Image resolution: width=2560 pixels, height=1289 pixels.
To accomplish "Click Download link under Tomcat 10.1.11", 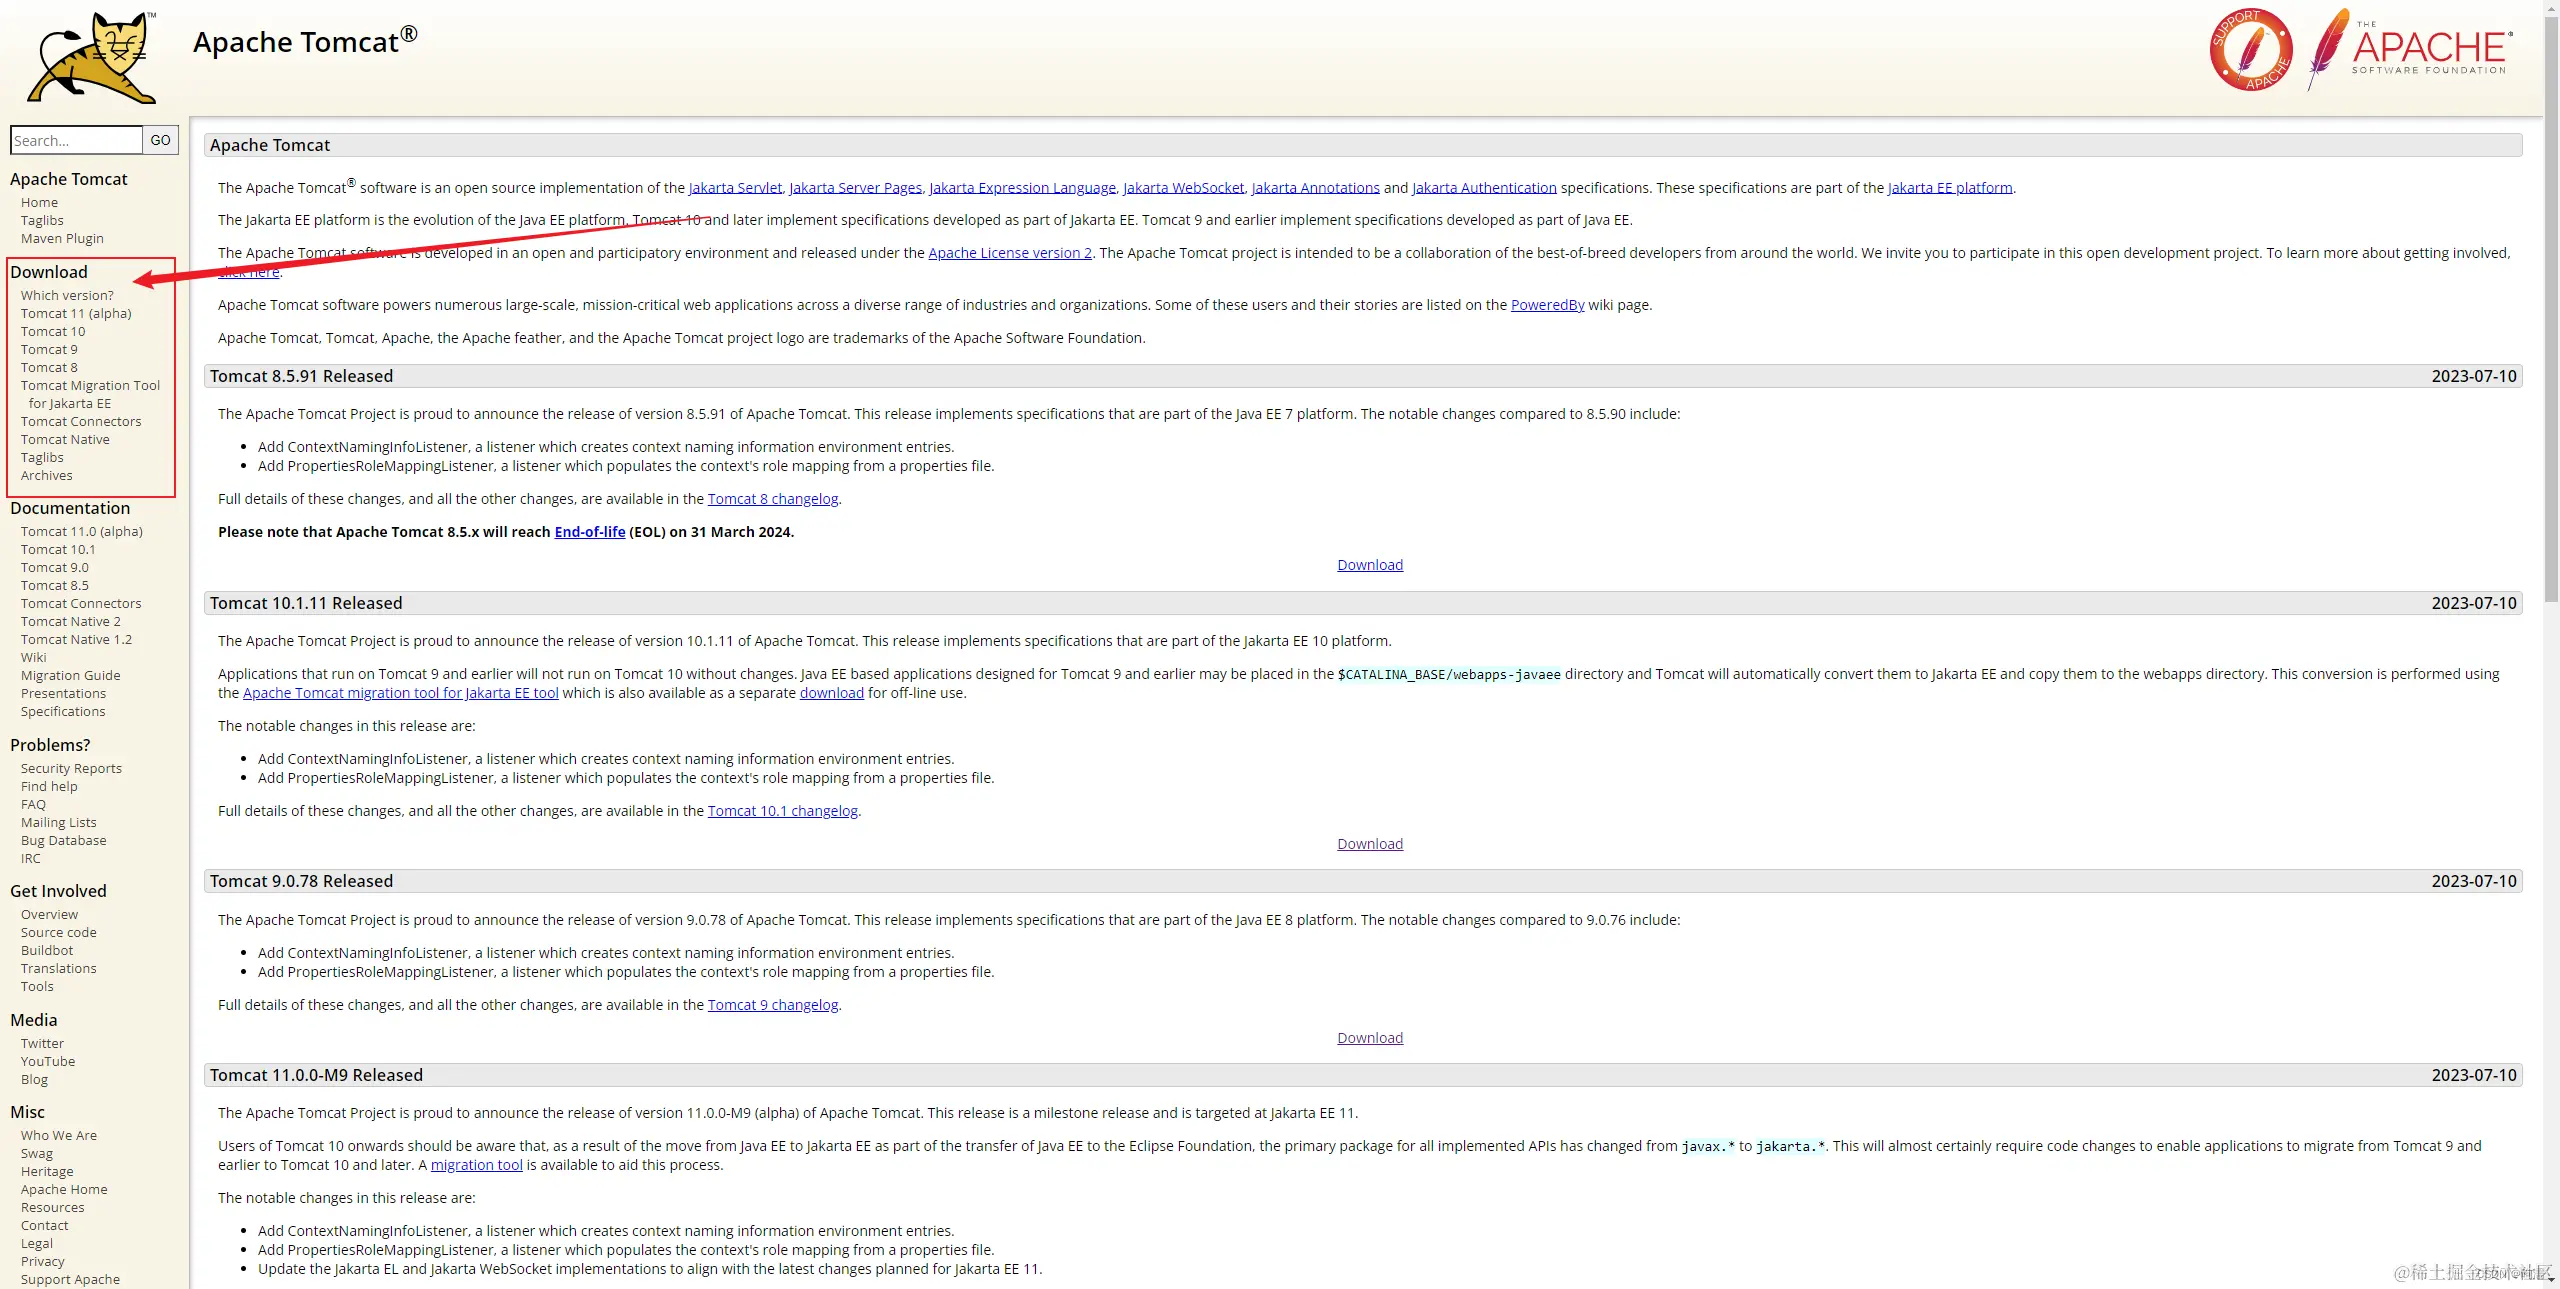I will pyautogui.click(x=1370, y=844).
